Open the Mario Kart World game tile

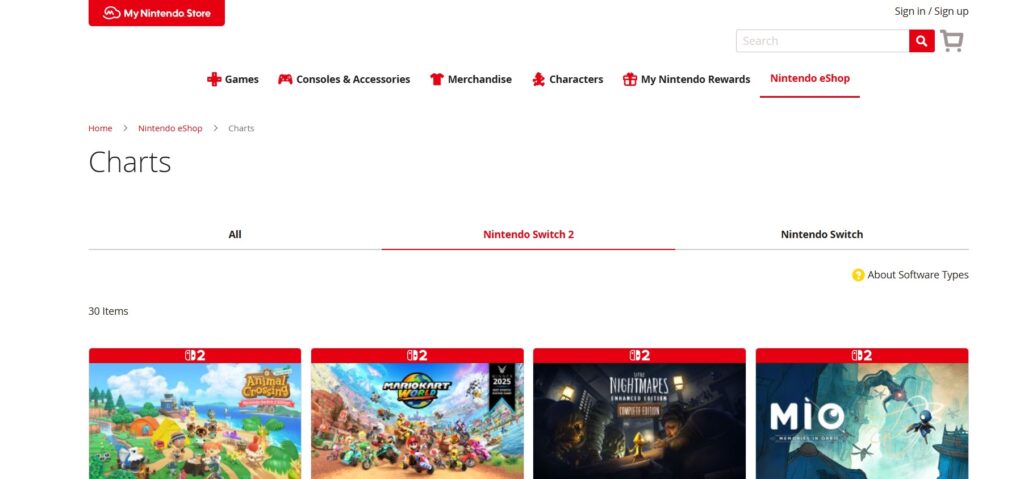[x=417, y=420]
